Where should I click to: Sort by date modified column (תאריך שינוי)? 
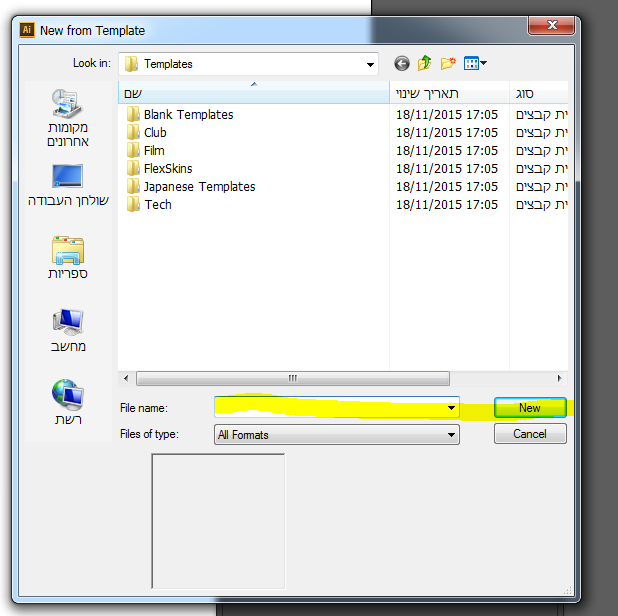(x=449, y=93)
